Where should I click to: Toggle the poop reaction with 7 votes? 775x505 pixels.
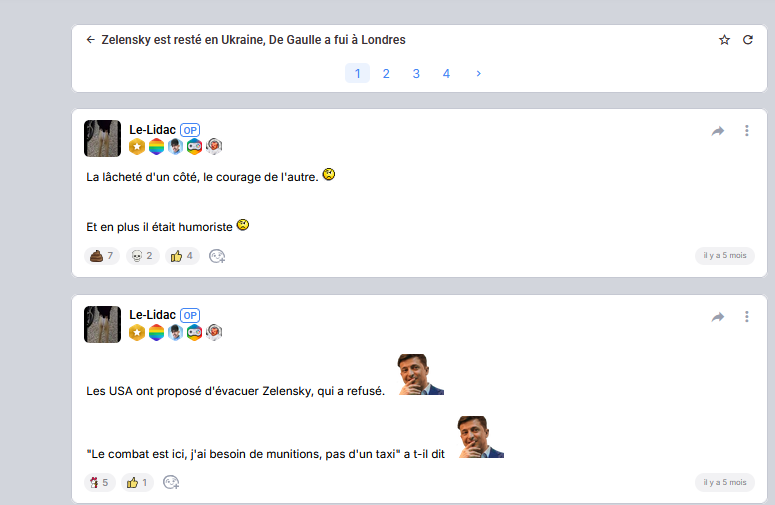pyautogui.click(x=102, y=256)
